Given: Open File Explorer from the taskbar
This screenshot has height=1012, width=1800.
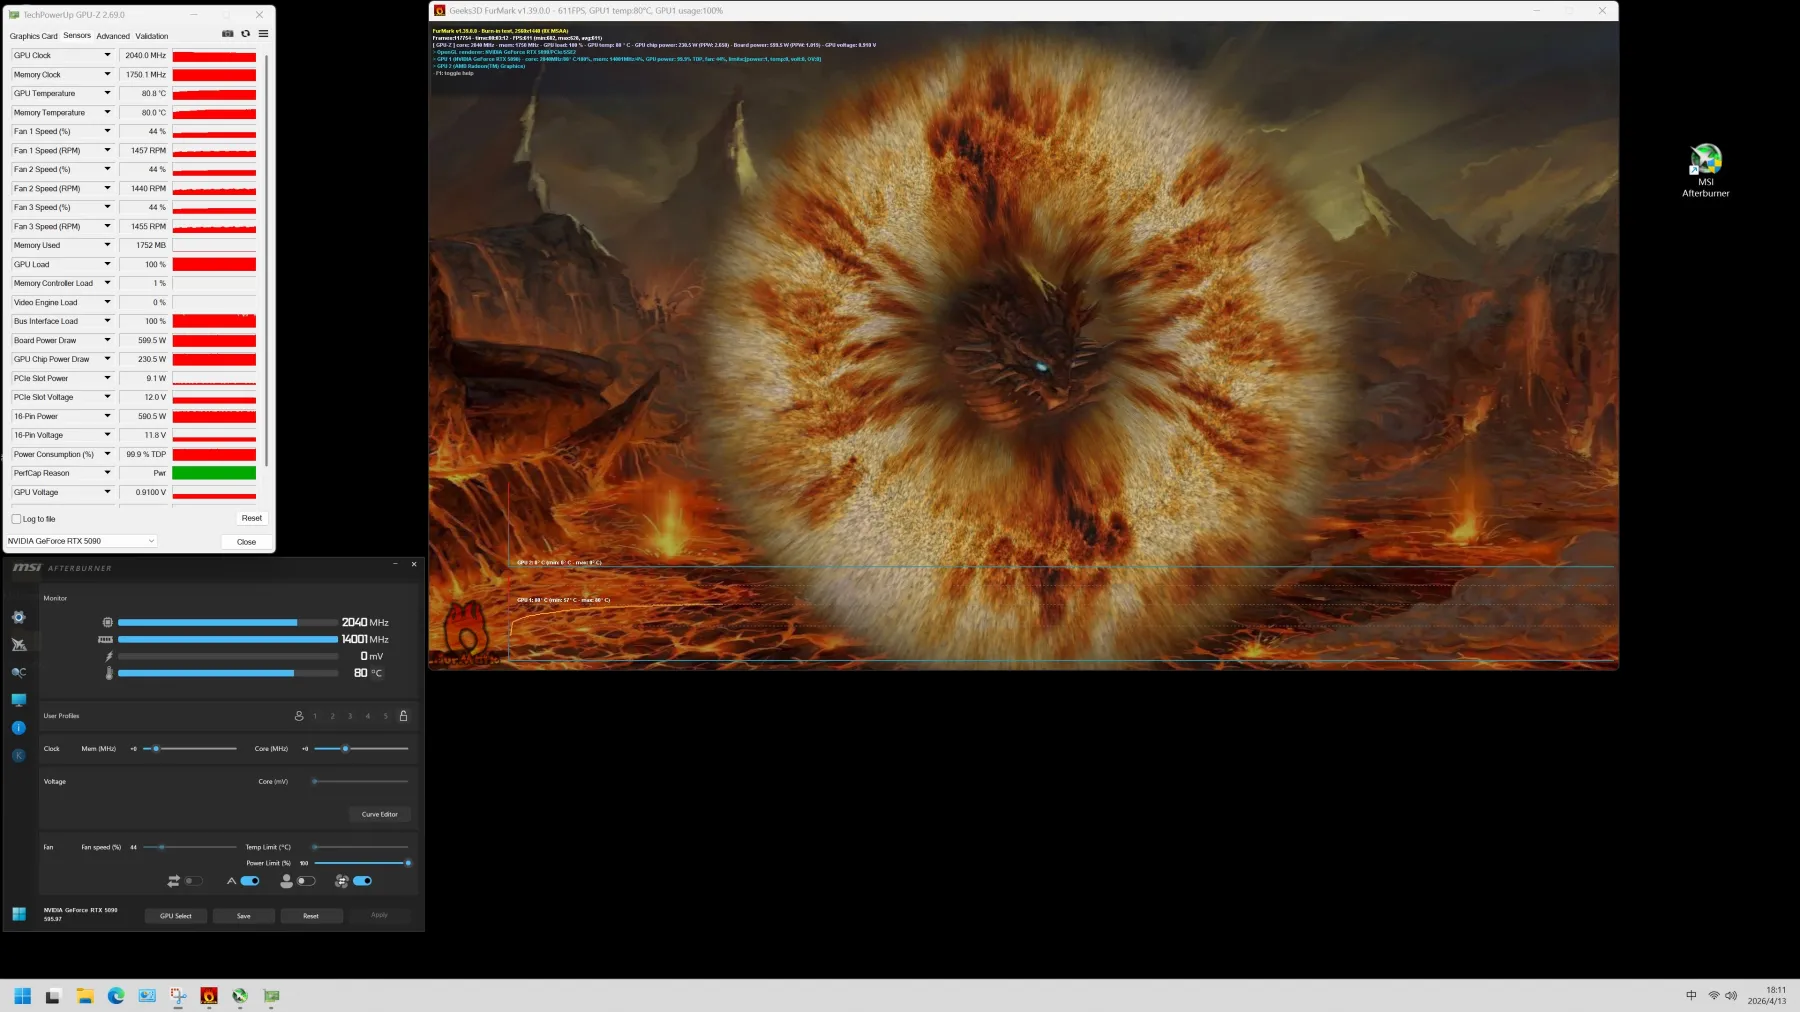Looking at the screenshot, I should [x=85, y=996].
